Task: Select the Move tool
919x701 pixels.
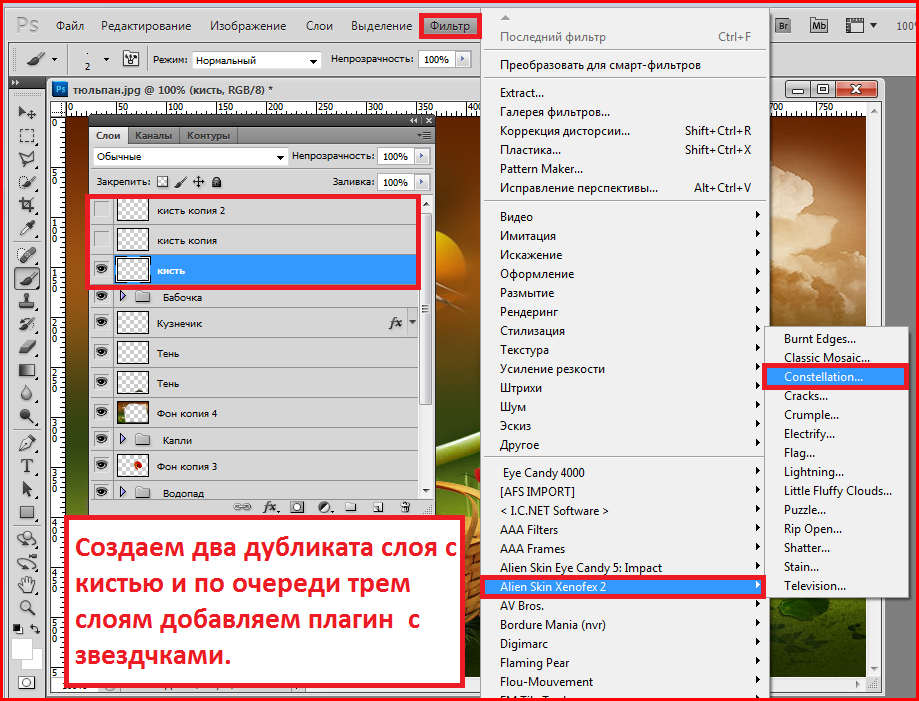Action: click(26, 111)
